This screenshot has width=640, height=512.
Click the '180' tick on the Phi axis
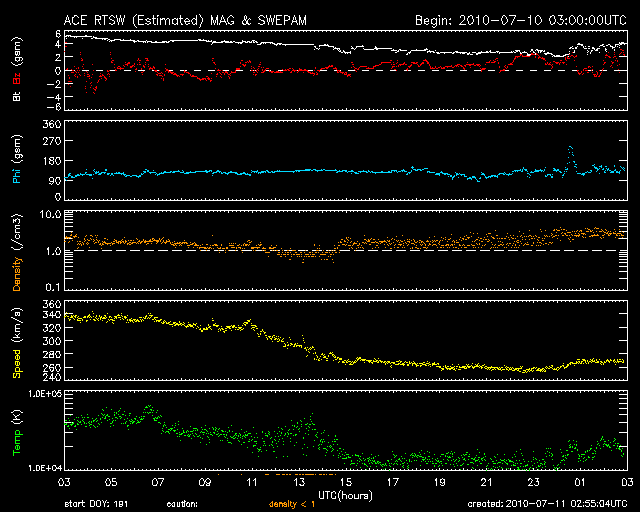pyautogui.click(x=52, y=161)
